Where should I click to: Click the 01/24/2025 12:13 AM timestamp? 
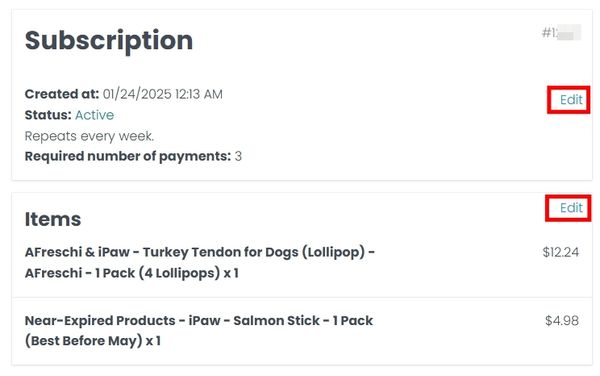point(163,94)
